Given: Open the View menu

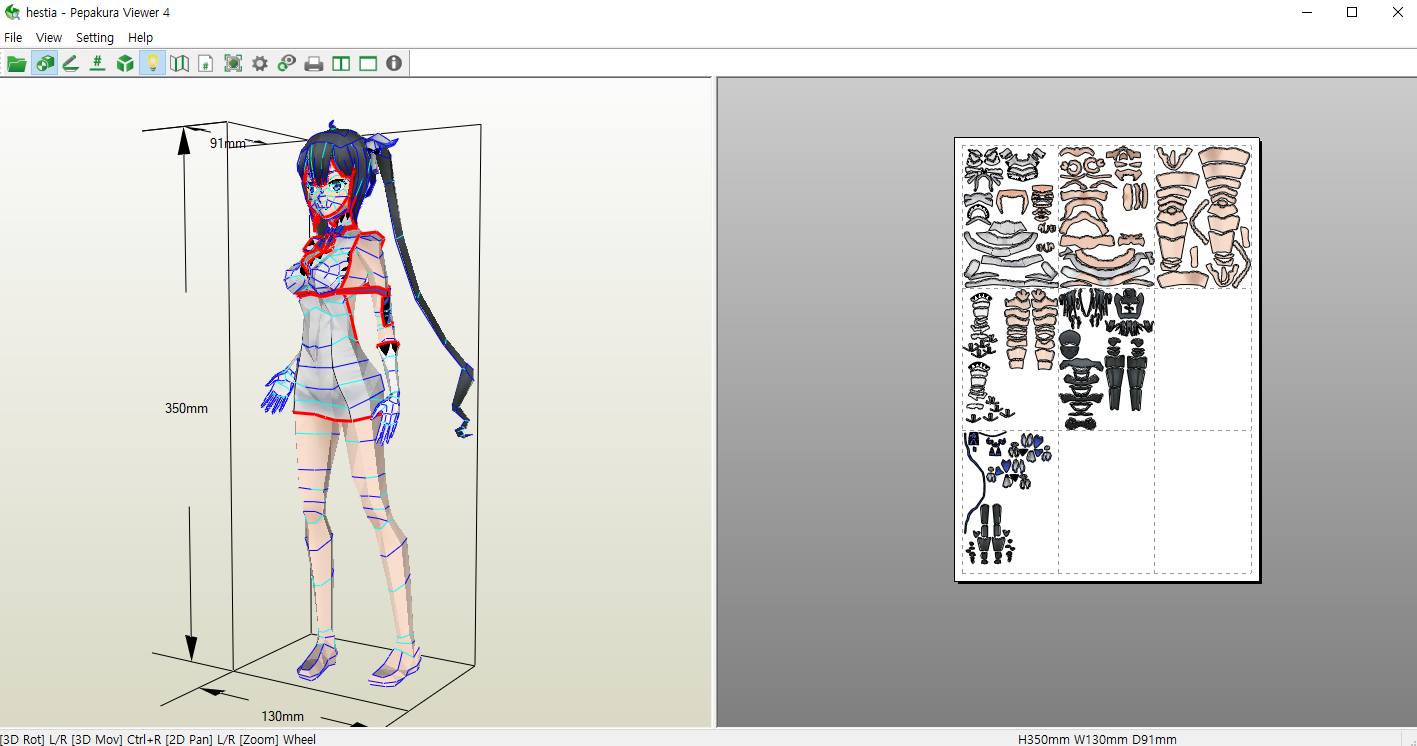Looking at the screenshot, I should (x=49, y=38).
